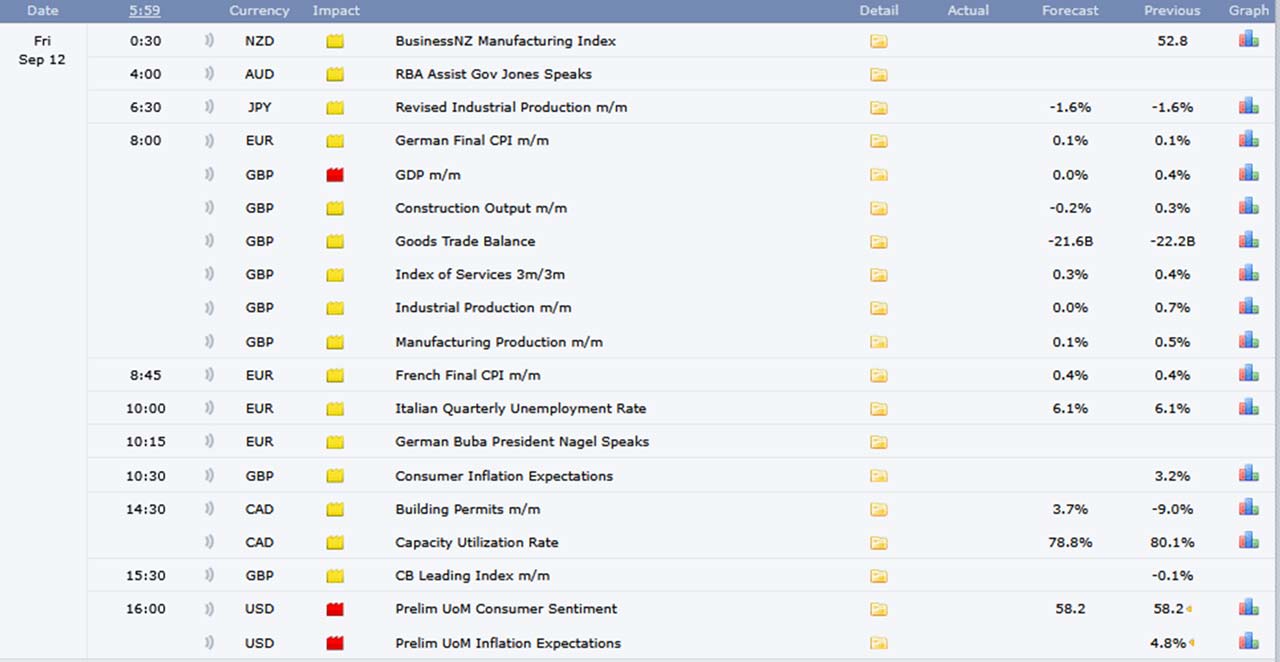Viewport: 1280px width, 662px height.
Task: Expand details of Italian Quarterly Unemployment Rate
Action: click(x=878, y=408)
